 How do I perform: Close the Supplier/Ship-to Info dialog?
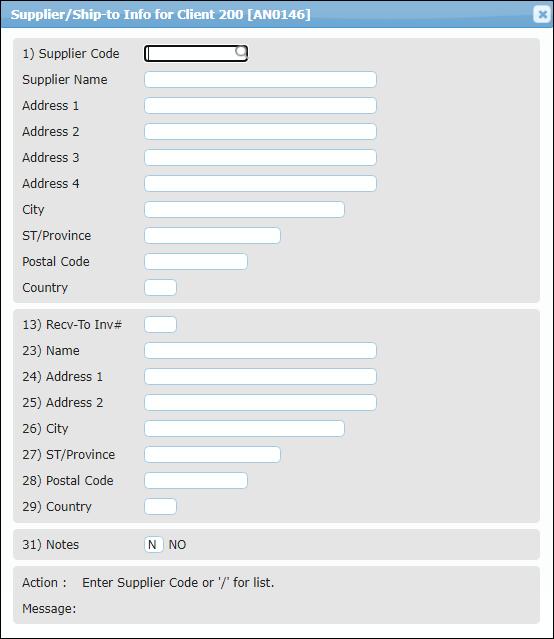click(x=542, y=14)
